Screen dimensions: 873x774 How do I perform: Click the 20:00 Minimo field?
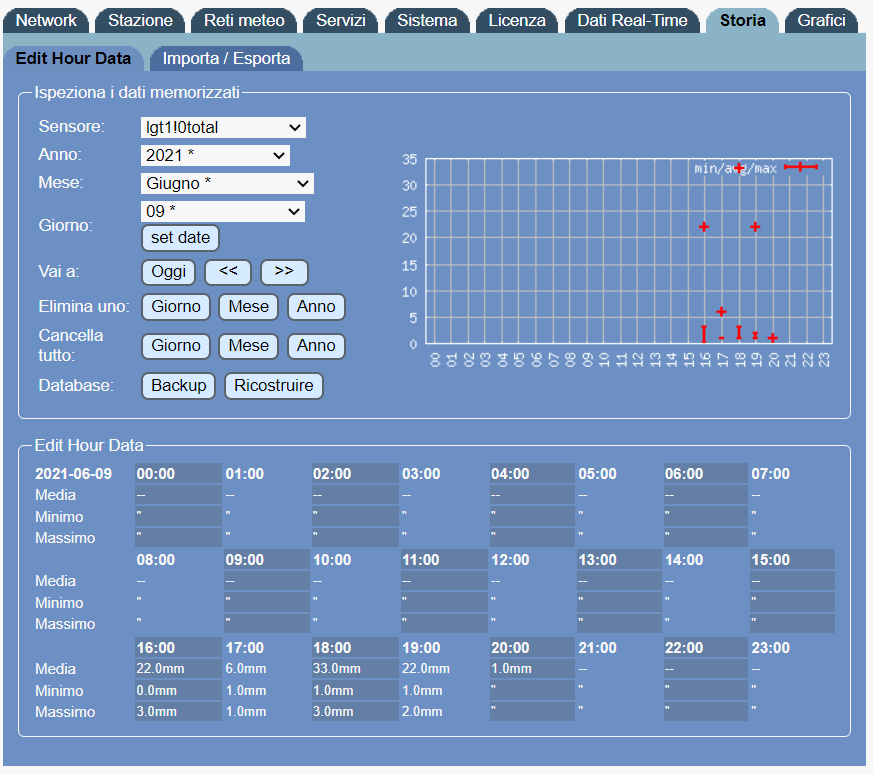(532, 690)
